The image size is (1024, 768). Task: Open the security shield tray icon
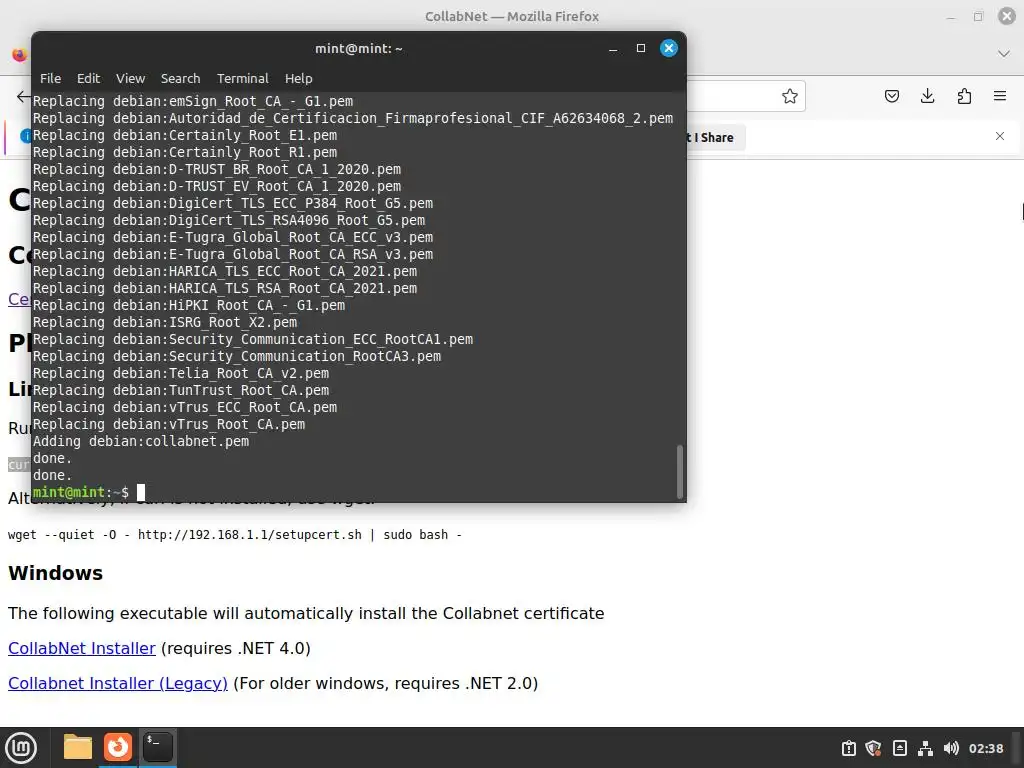coord(874,748)
